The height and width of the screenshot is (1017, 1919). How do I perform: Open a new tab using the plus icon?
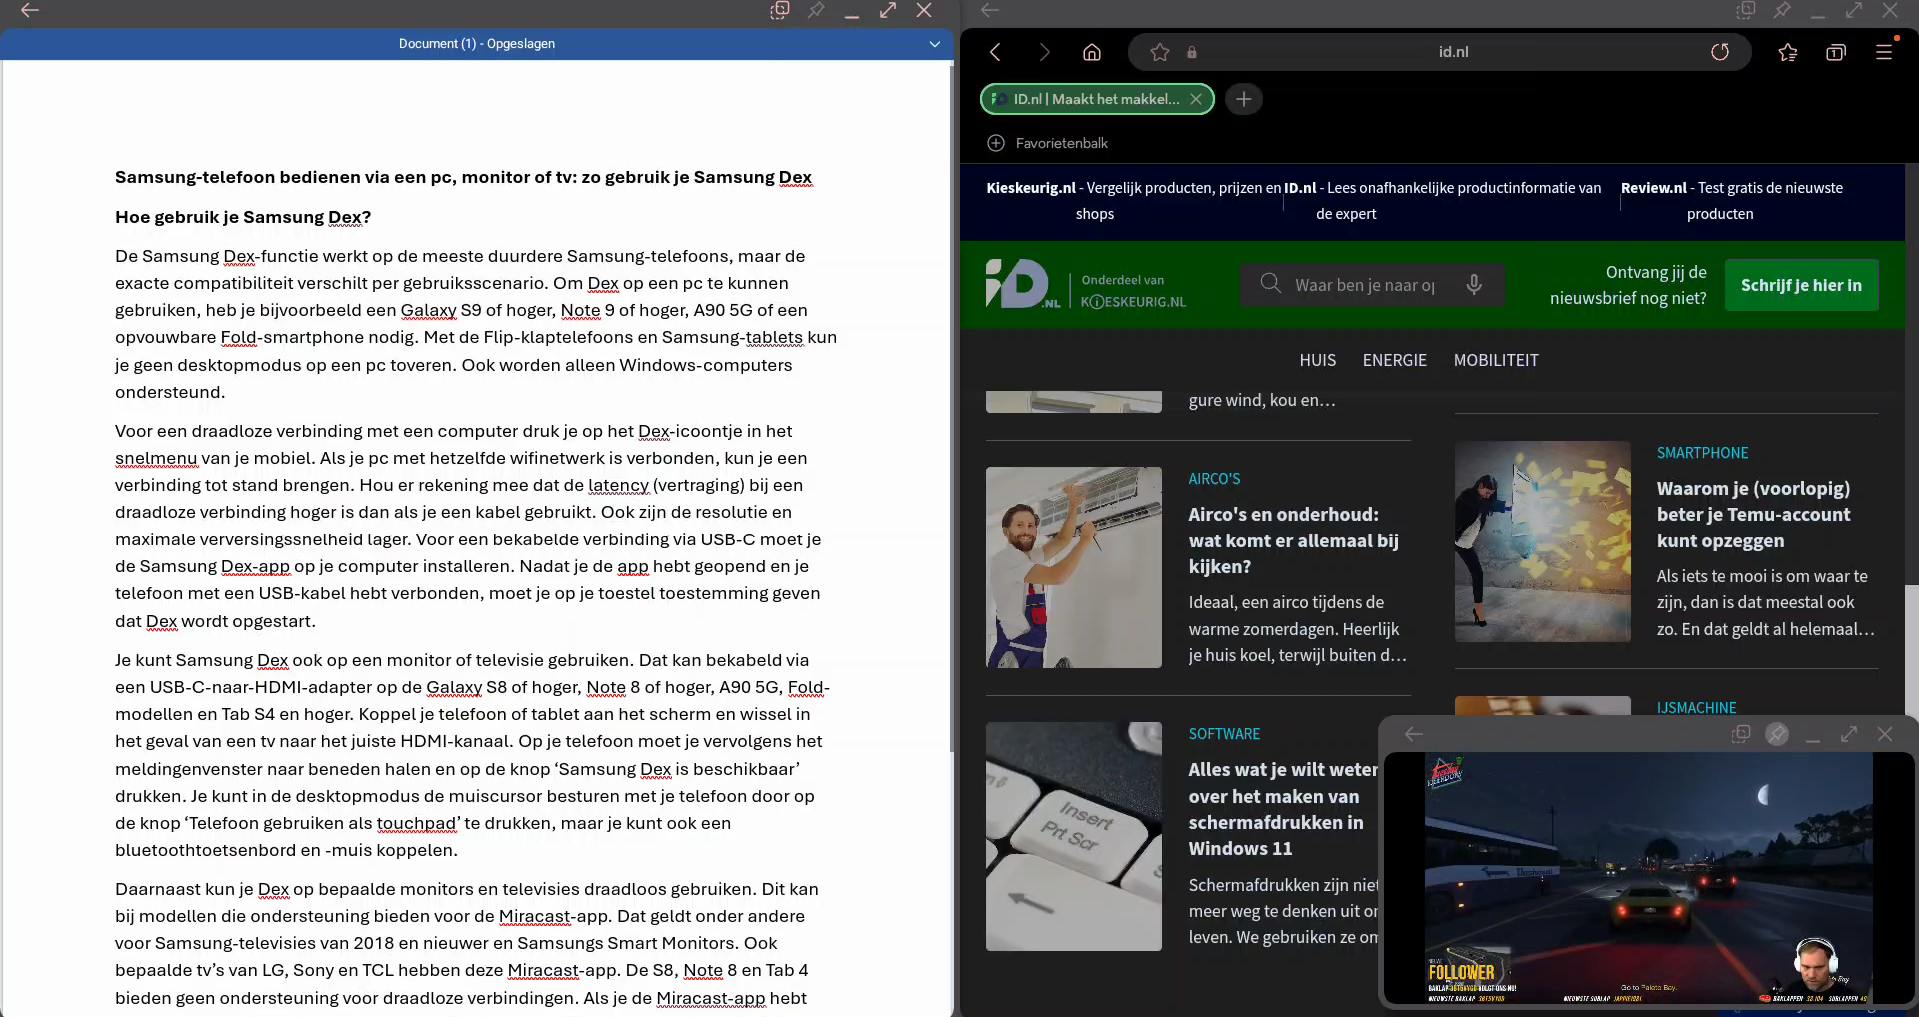(1243, 99)
